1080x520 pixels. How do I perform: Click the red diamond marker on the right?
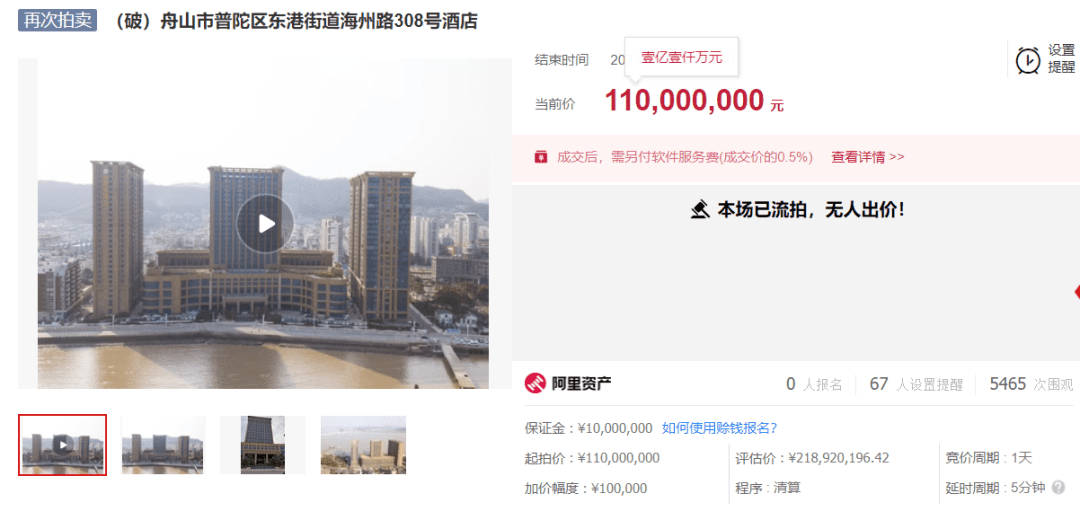coord(1077,292)
